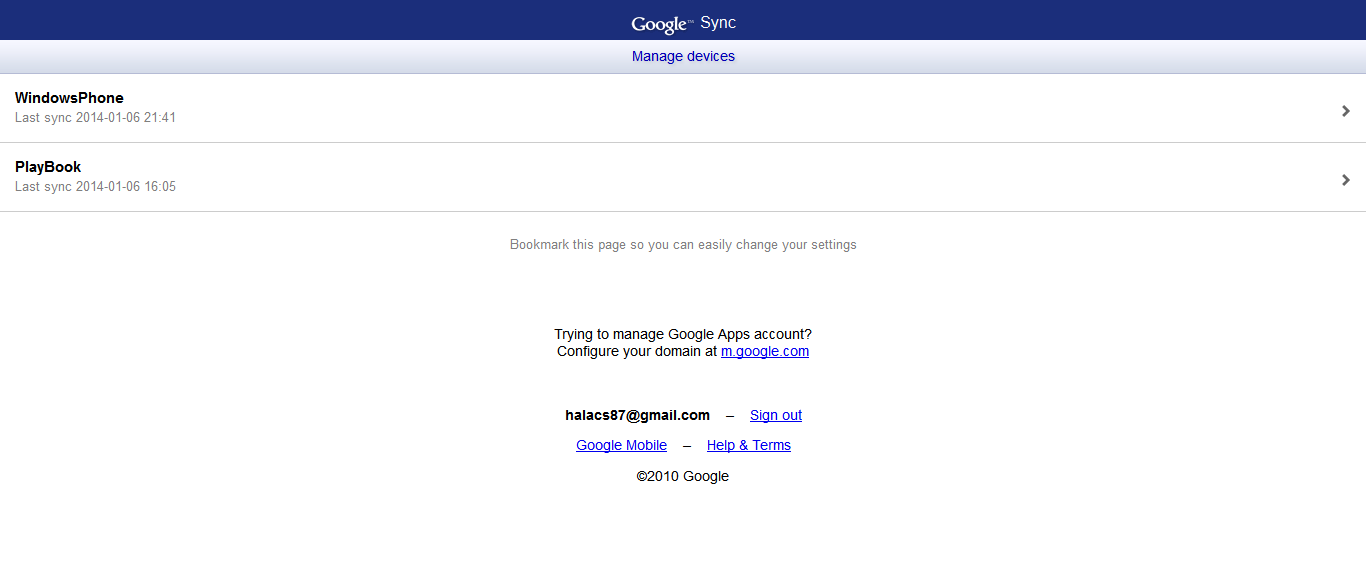Viewport: 1366px width, 586px height.
Task: Select the WindowsPhone device name
Action: click(69, 98)
